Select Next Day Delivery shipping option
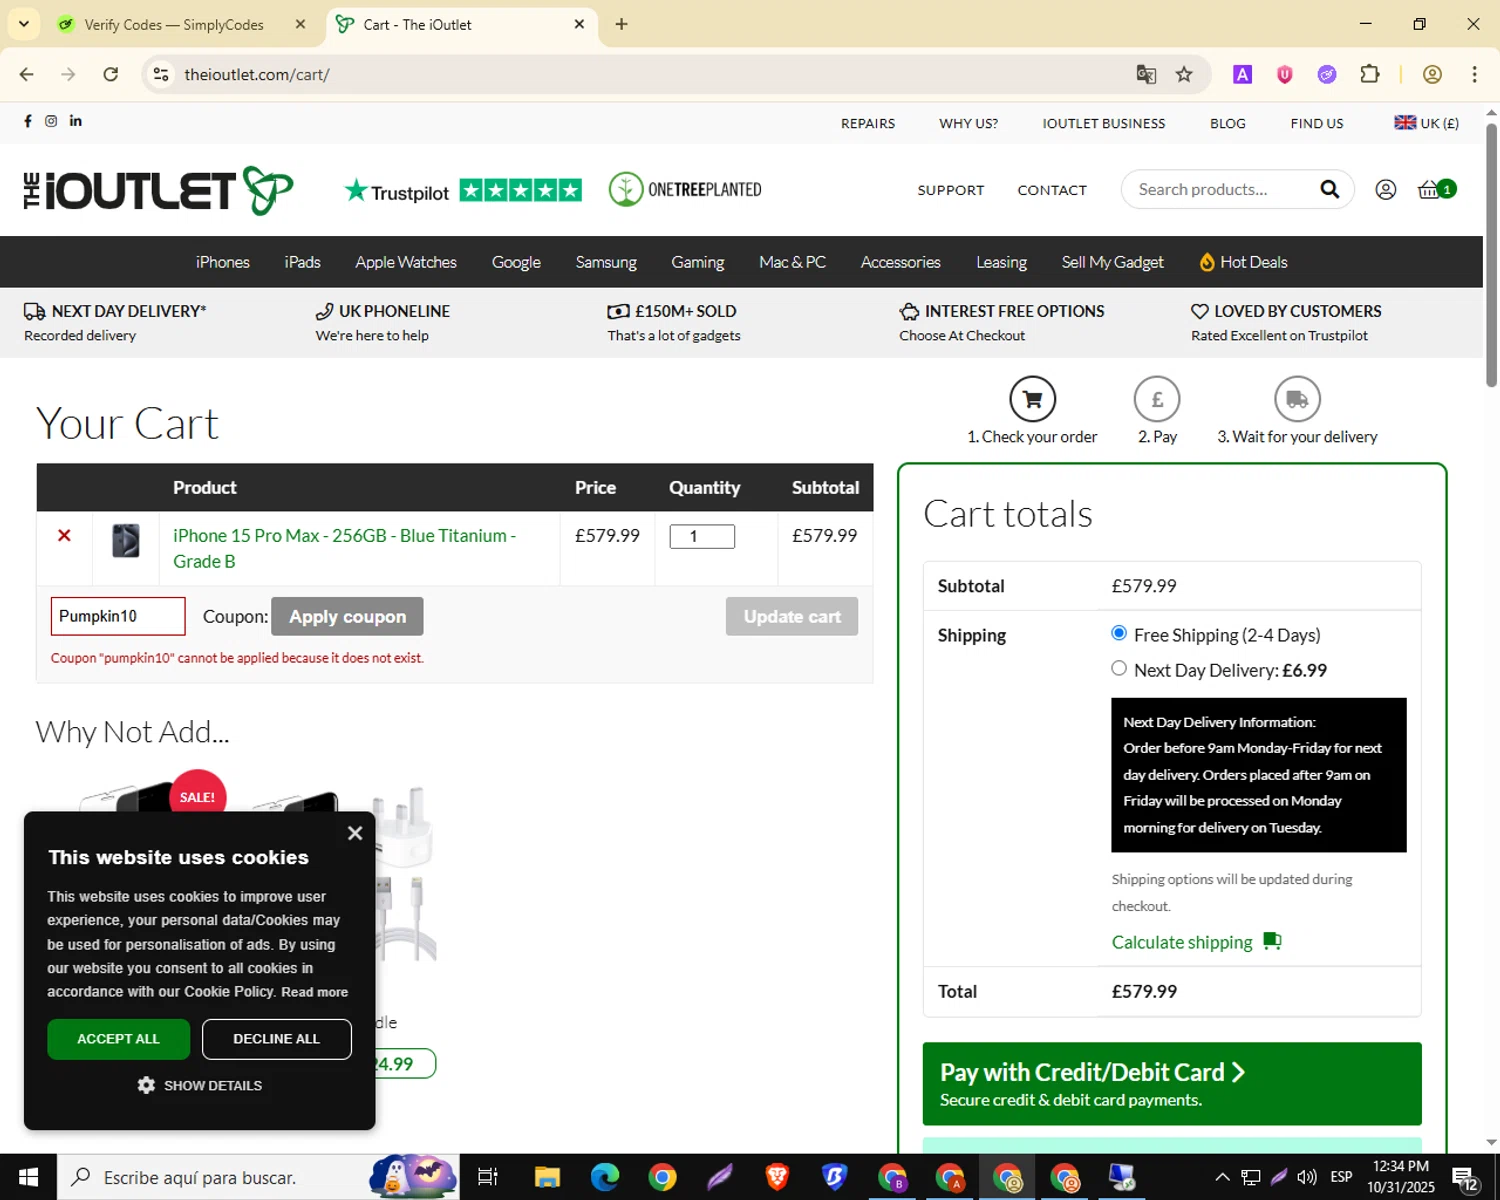The width and height of the screenshot is (1500, 1200). 1119,668
